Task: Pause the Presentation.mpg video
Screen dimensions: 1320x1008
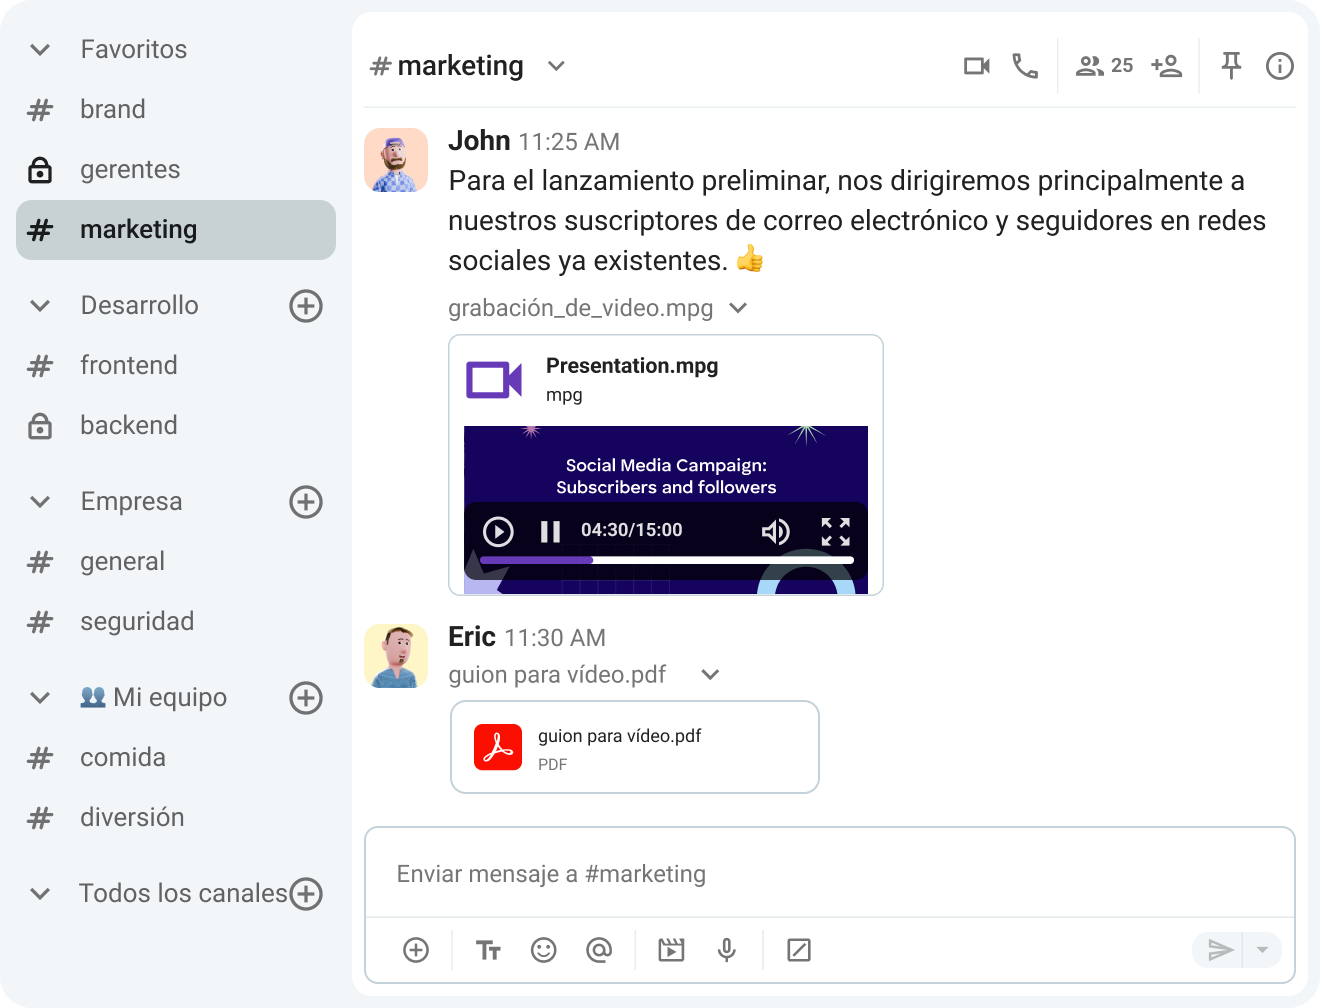Action: tap(550, 531)
